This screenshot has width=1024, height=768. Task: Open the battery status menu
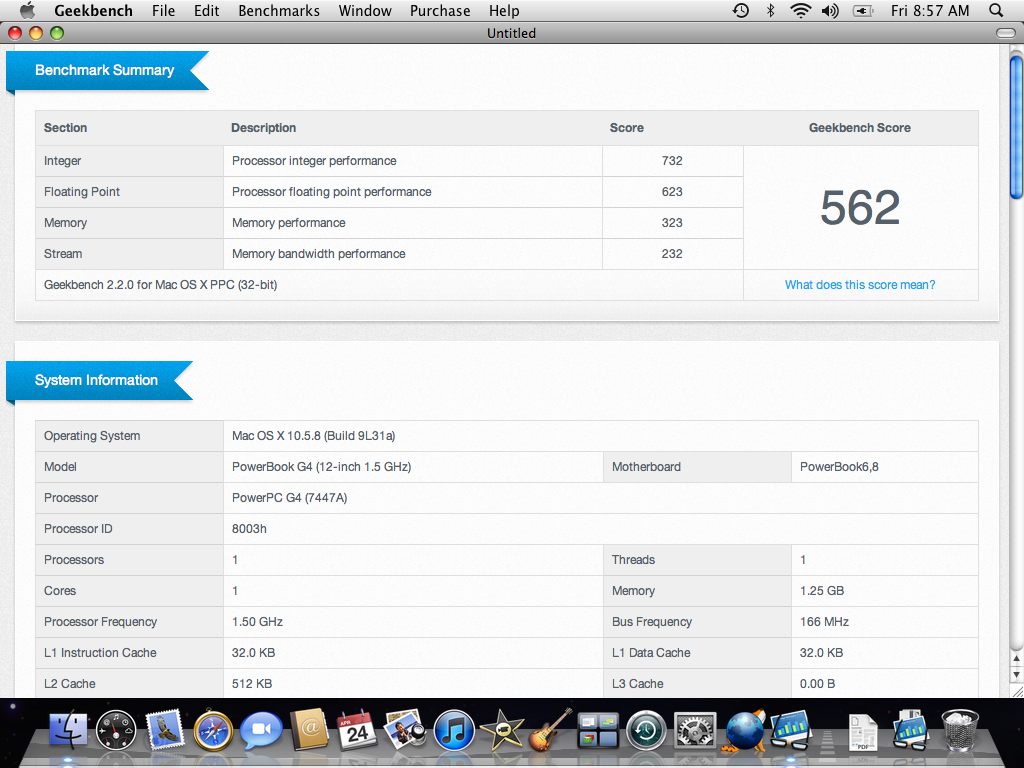(x=863, y=10)
